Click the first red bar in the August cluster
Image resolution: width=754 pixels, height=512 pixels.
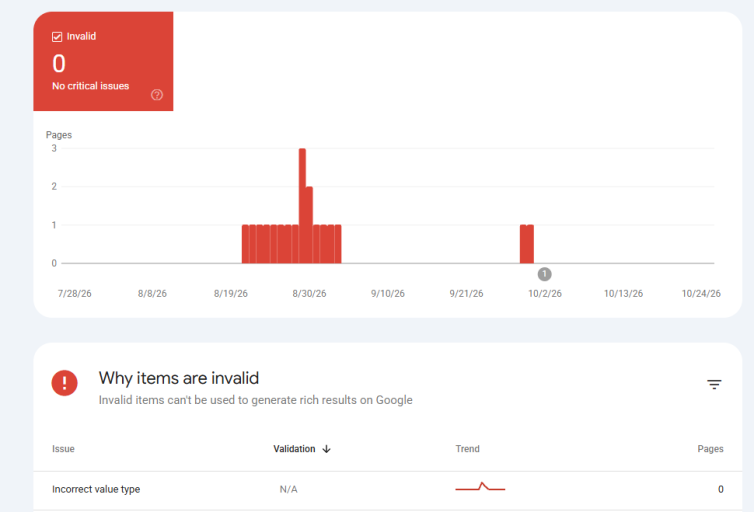245,244
